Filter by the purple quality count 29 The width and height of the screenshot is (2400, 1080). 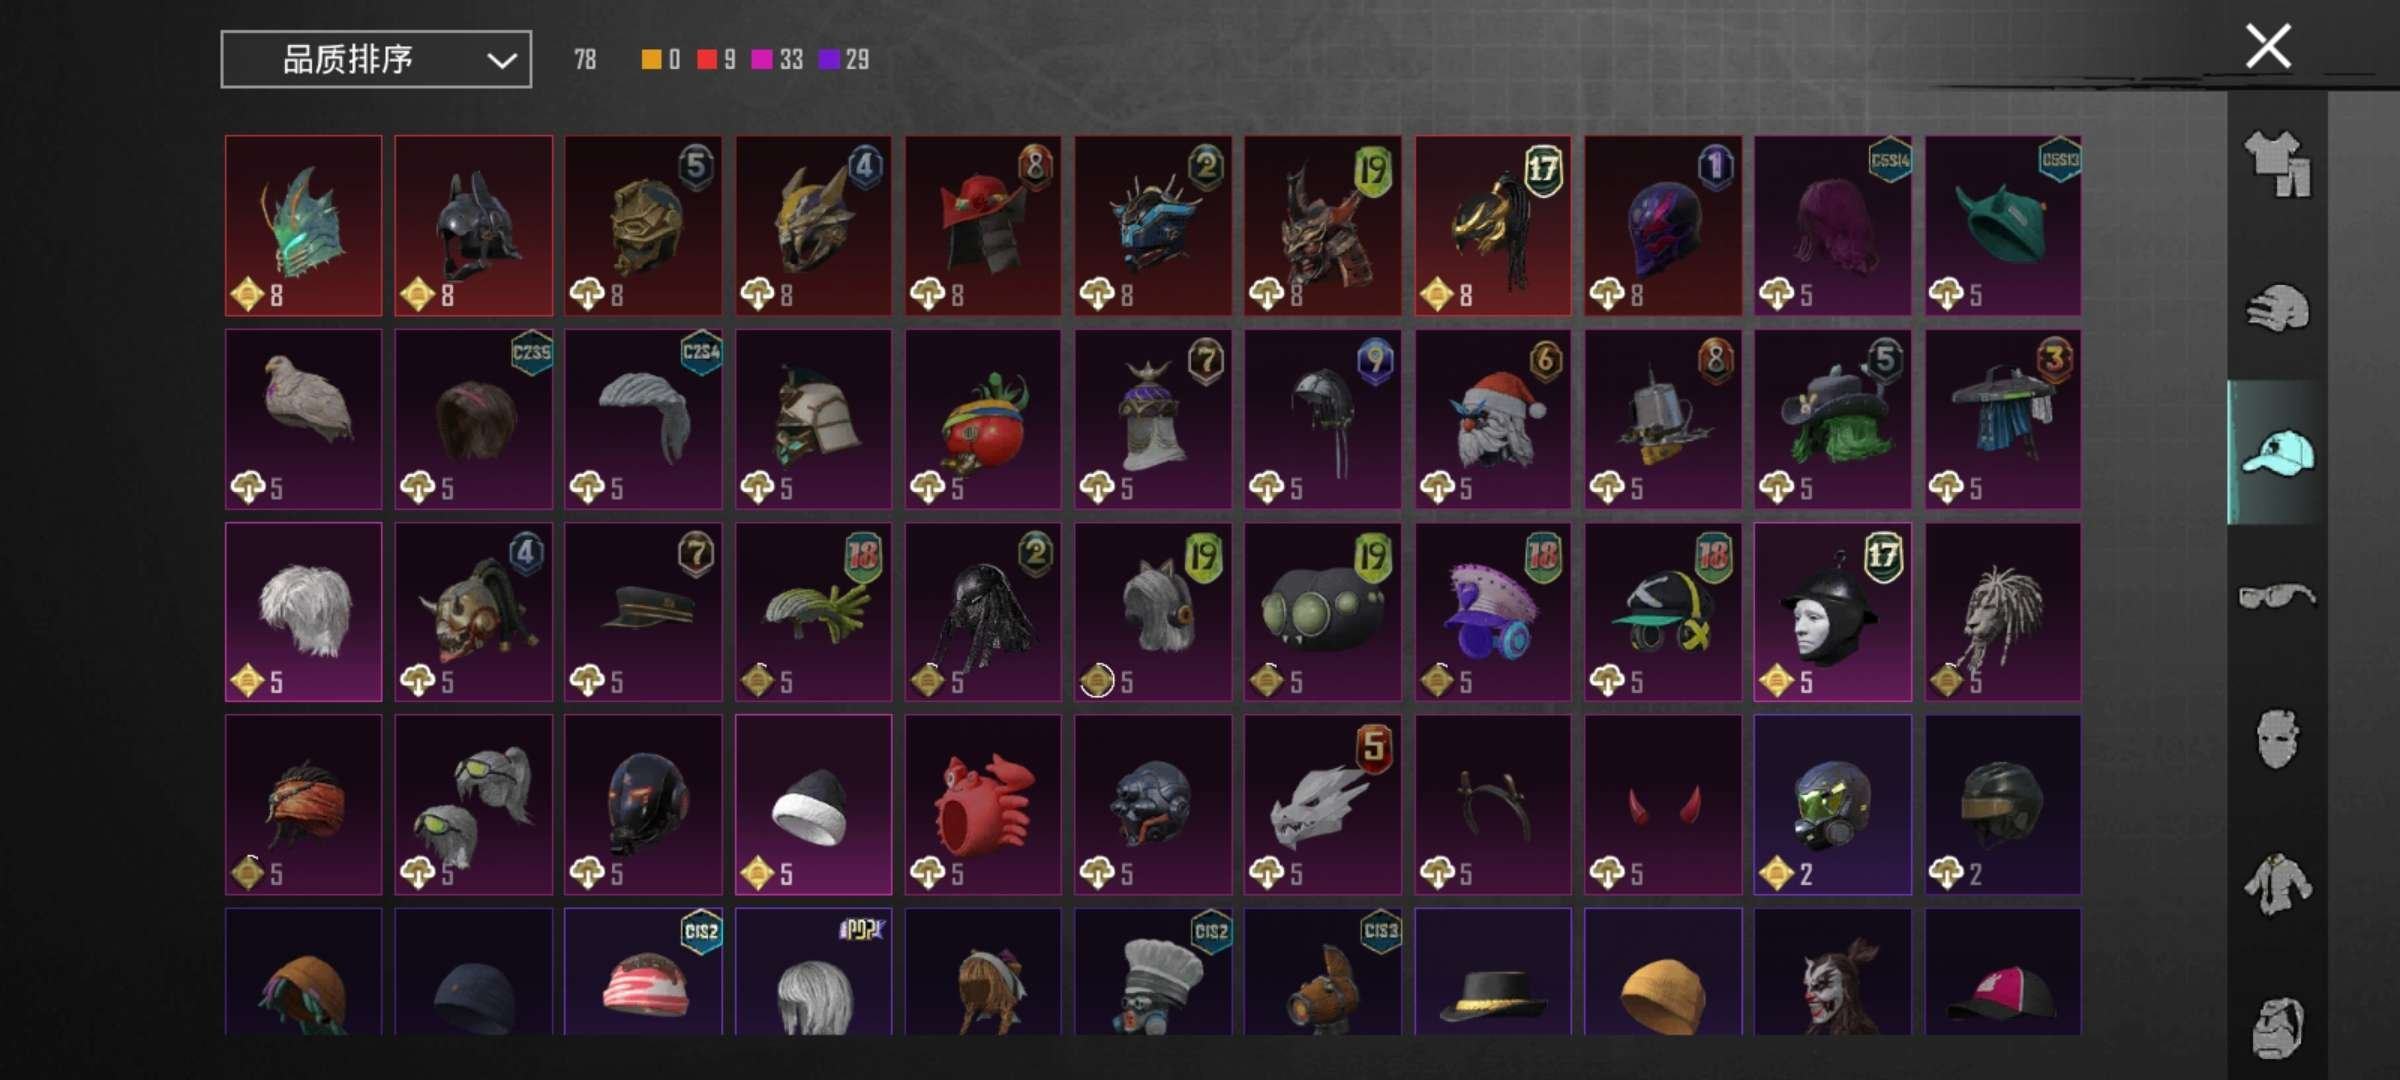[x=844, y=60]
